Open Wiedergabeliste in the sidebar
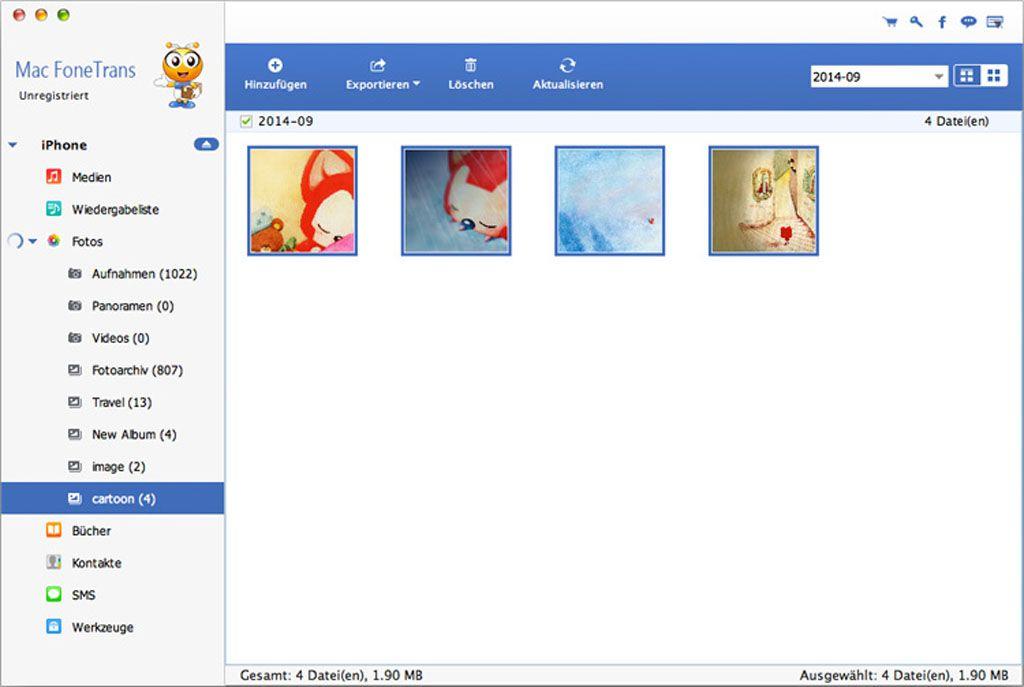Image resolution: width=1024 pixels, height=687 pixels. [x=115, y=209]
